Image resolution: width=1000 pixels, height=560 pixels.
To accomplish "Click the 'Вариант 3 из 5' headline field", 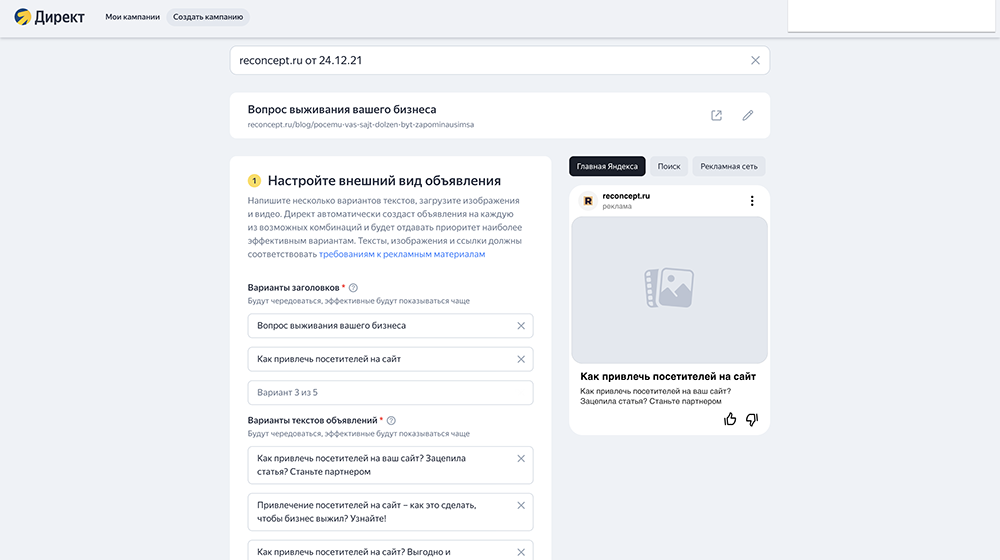I will coord(390,392).
